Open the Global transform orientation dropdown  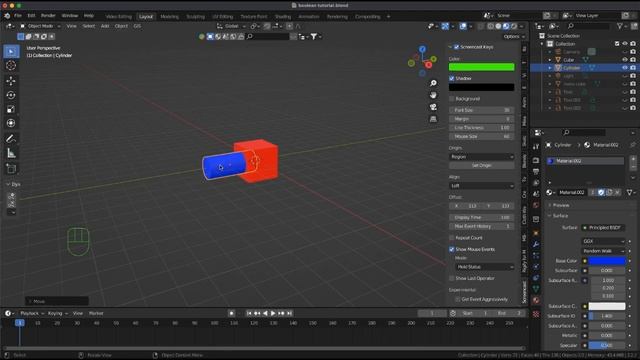click(x=231, y=26)
